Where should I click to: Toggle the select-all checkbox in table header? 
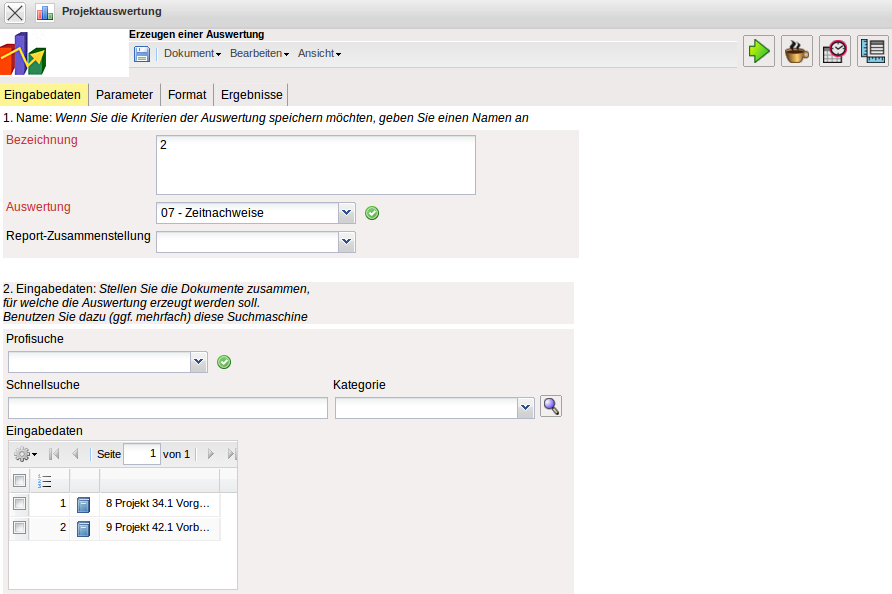click(19, 480)
